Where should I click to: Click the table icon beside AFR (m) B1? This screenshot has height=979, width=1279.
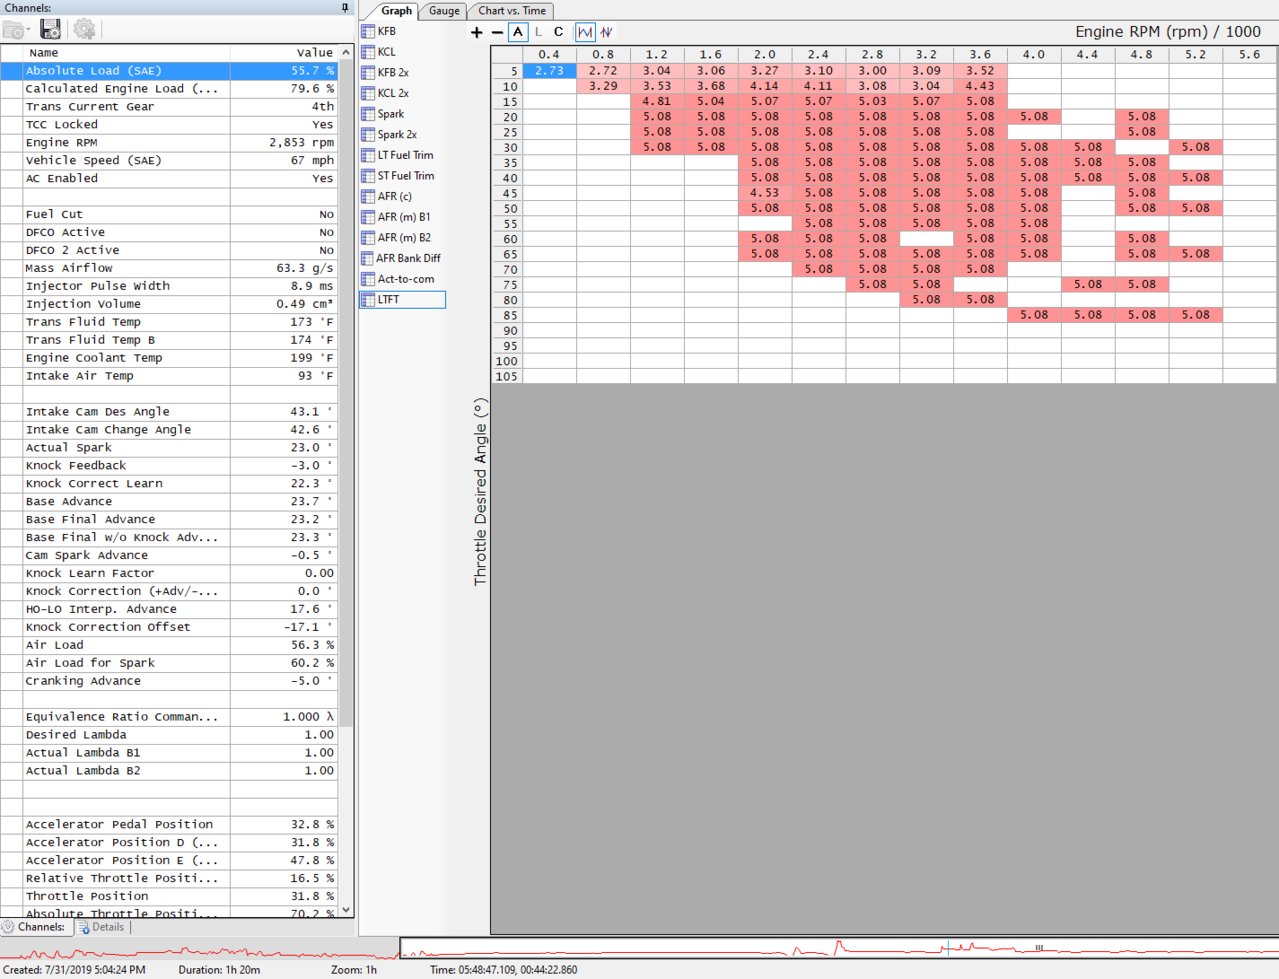click(368, 217)
